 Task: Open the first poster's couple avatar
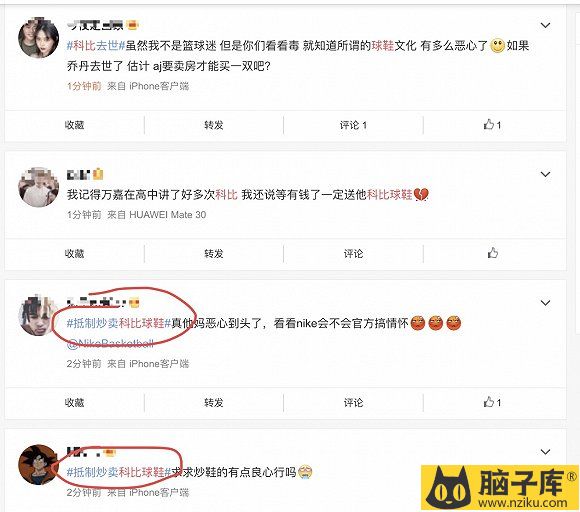38,38
